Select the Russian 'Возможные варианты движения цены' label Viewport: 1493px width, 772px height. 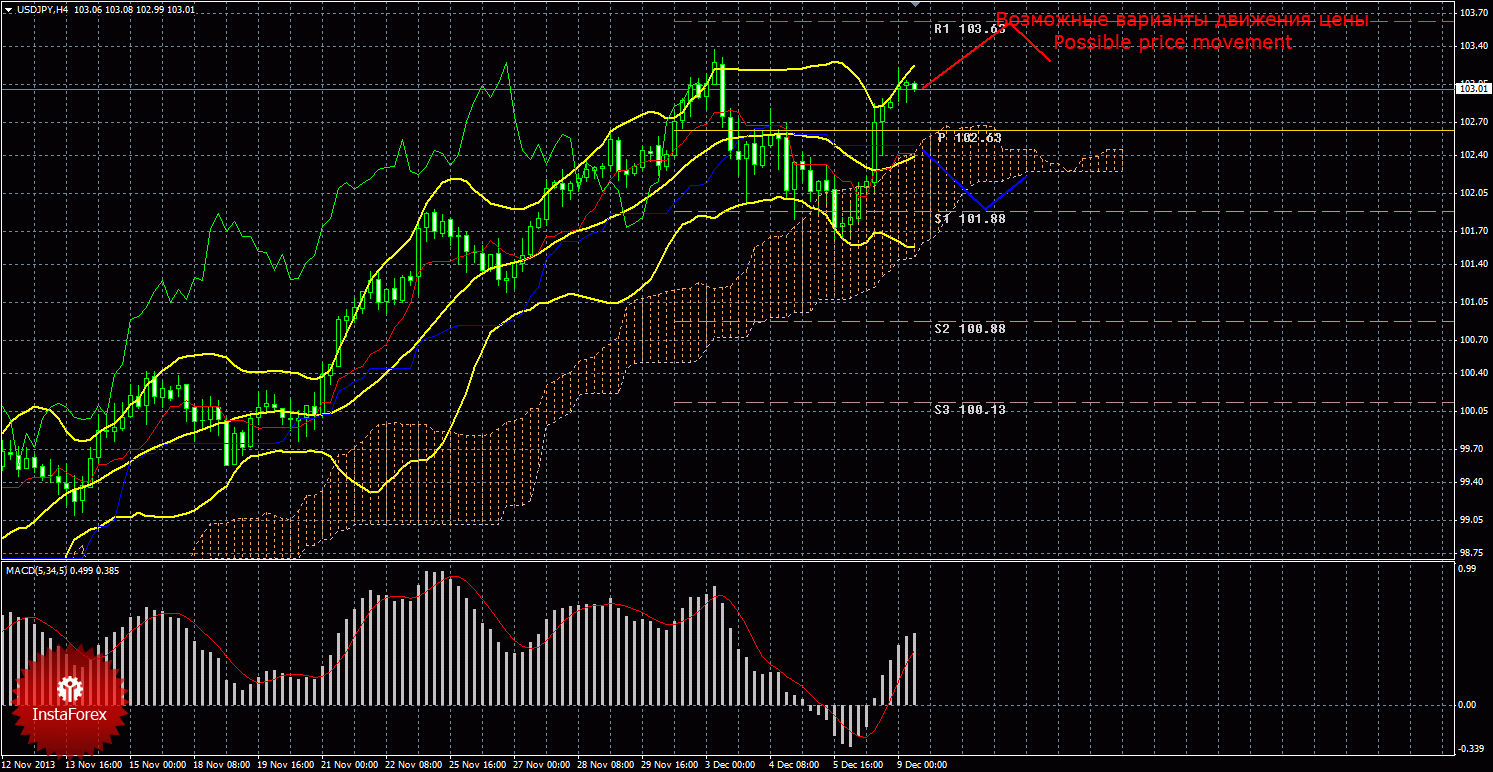1182,21
